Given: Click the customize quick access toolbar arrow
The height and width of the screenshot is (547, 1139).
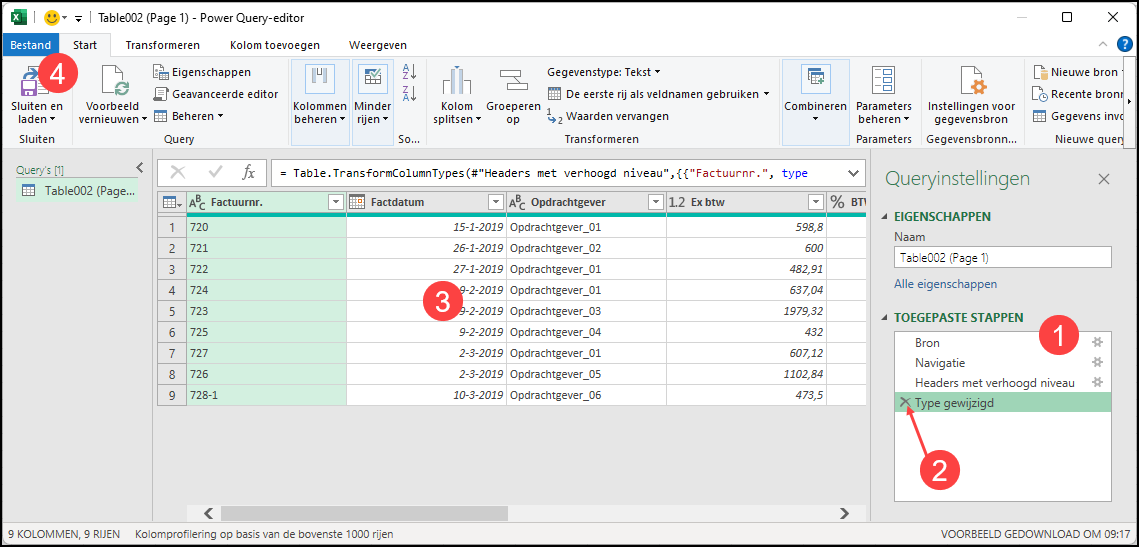Looking at the screenshot, I should (x=78, y=17).
